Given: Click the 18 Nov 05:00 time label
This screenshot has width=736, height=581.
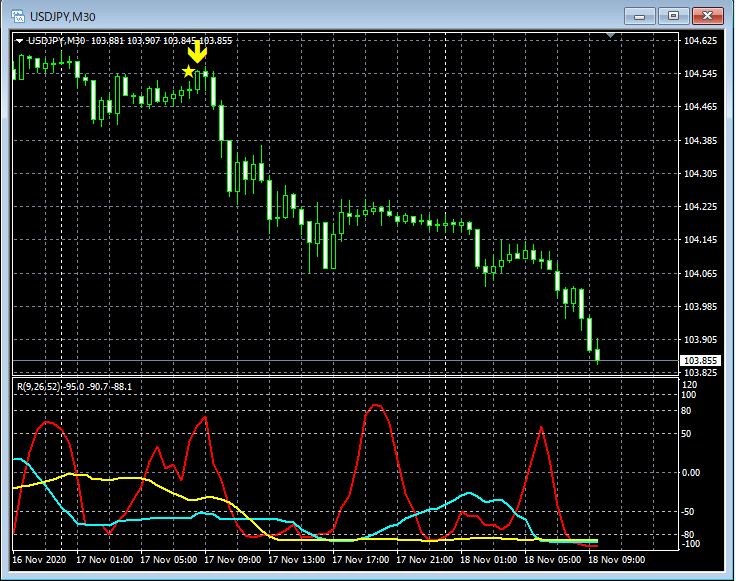Looking at the screenshot, I should (x=552, y=559).
